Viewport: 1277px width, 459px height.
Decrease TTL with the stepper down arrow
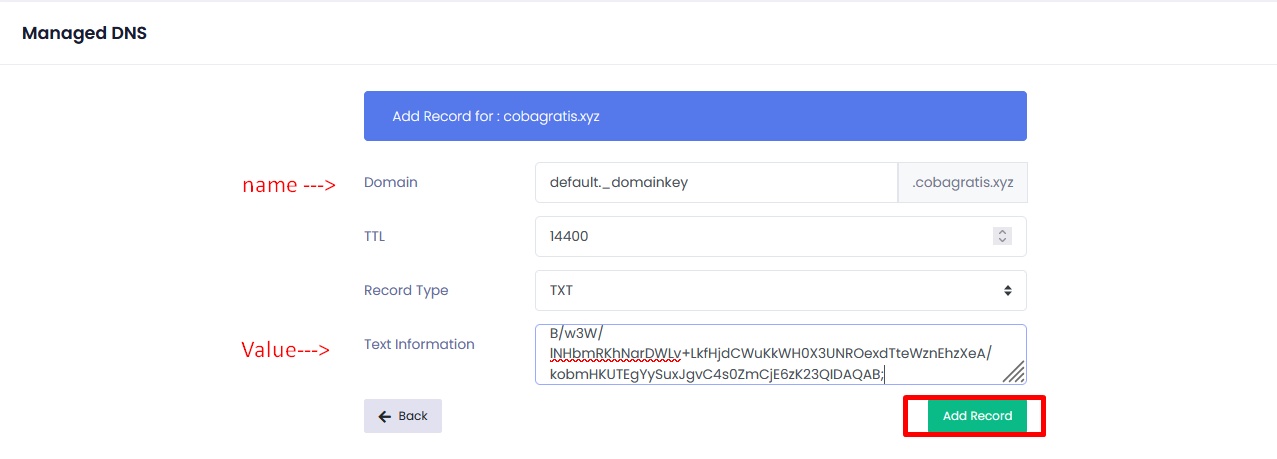[x=1002, y=241]
